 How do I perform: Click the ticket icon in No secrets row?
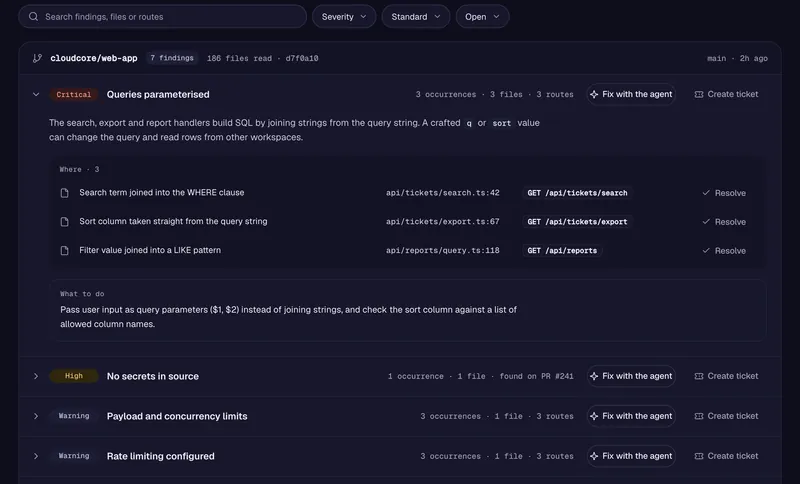click(x=698, y=376)
